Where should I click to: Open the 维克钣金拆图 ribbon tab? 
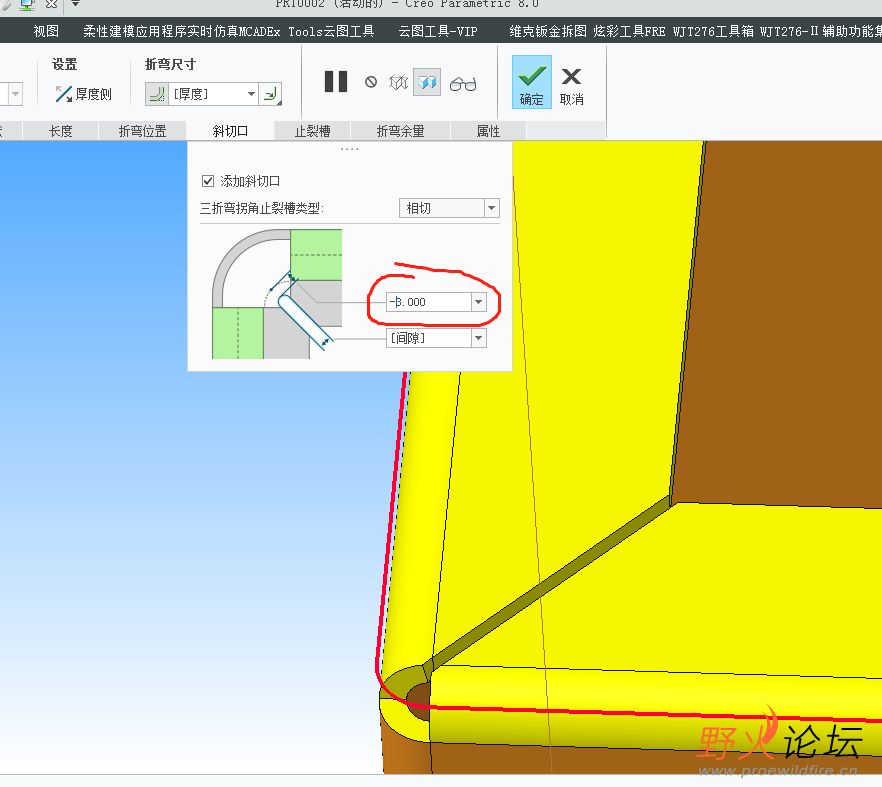pos(548,32)
